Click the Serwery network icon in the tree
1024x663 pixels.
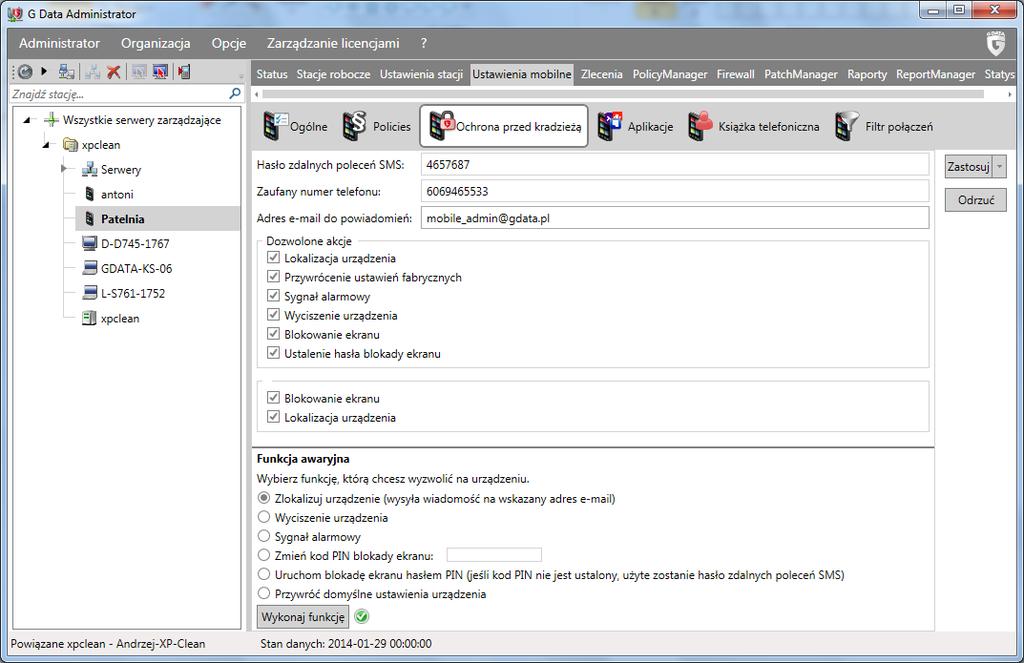[x=89, y=169]
